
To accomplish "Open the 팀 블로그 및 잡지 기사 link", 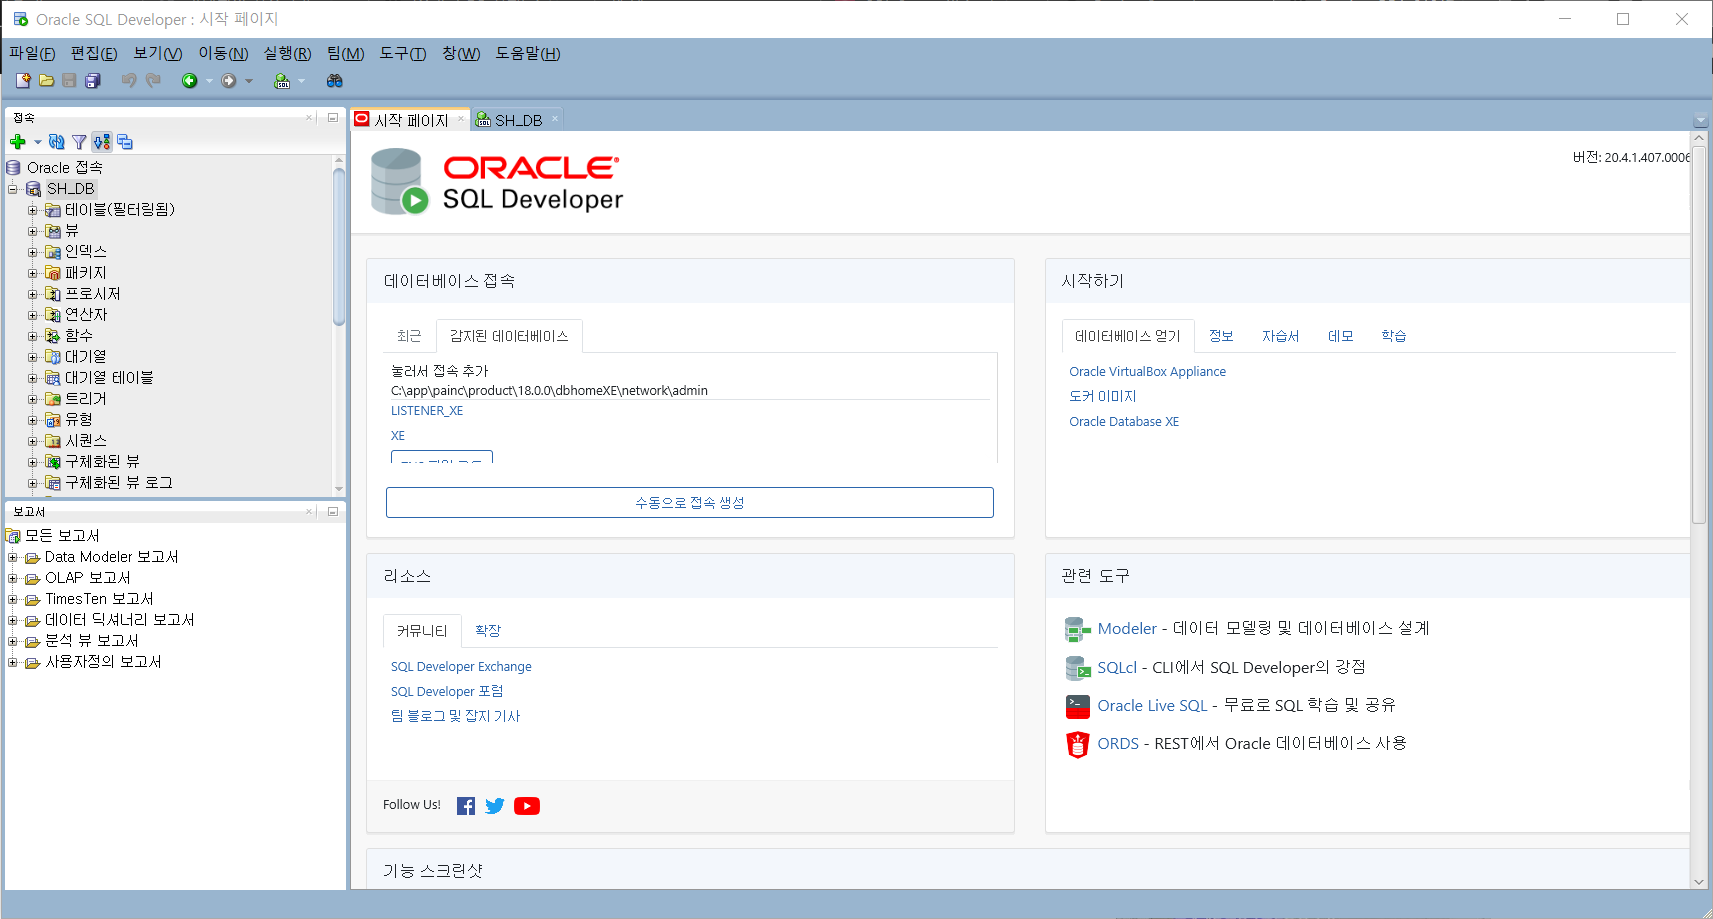I will [x=455, y=717].
